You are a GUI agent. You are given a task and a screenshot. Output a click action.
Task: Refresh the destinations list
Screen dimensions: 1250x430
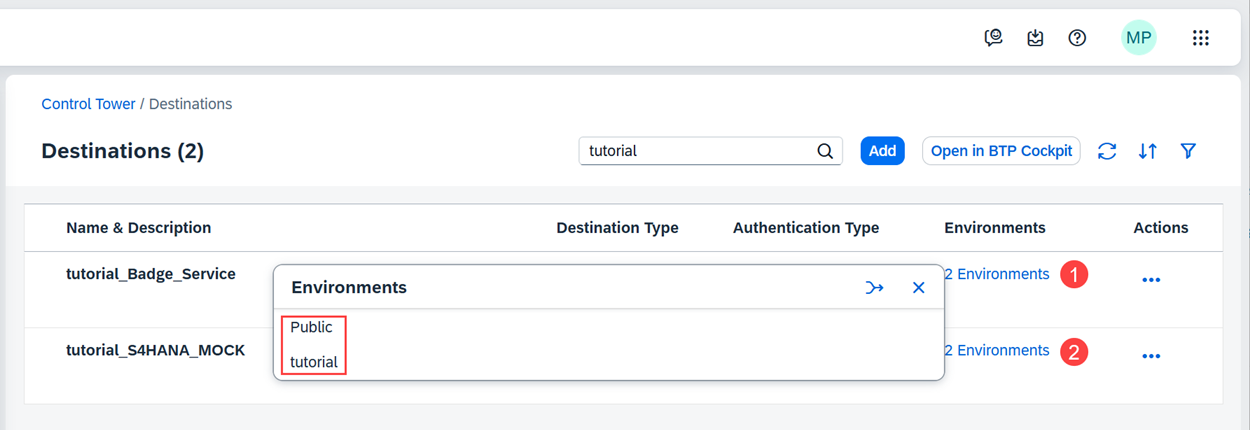1107,151
